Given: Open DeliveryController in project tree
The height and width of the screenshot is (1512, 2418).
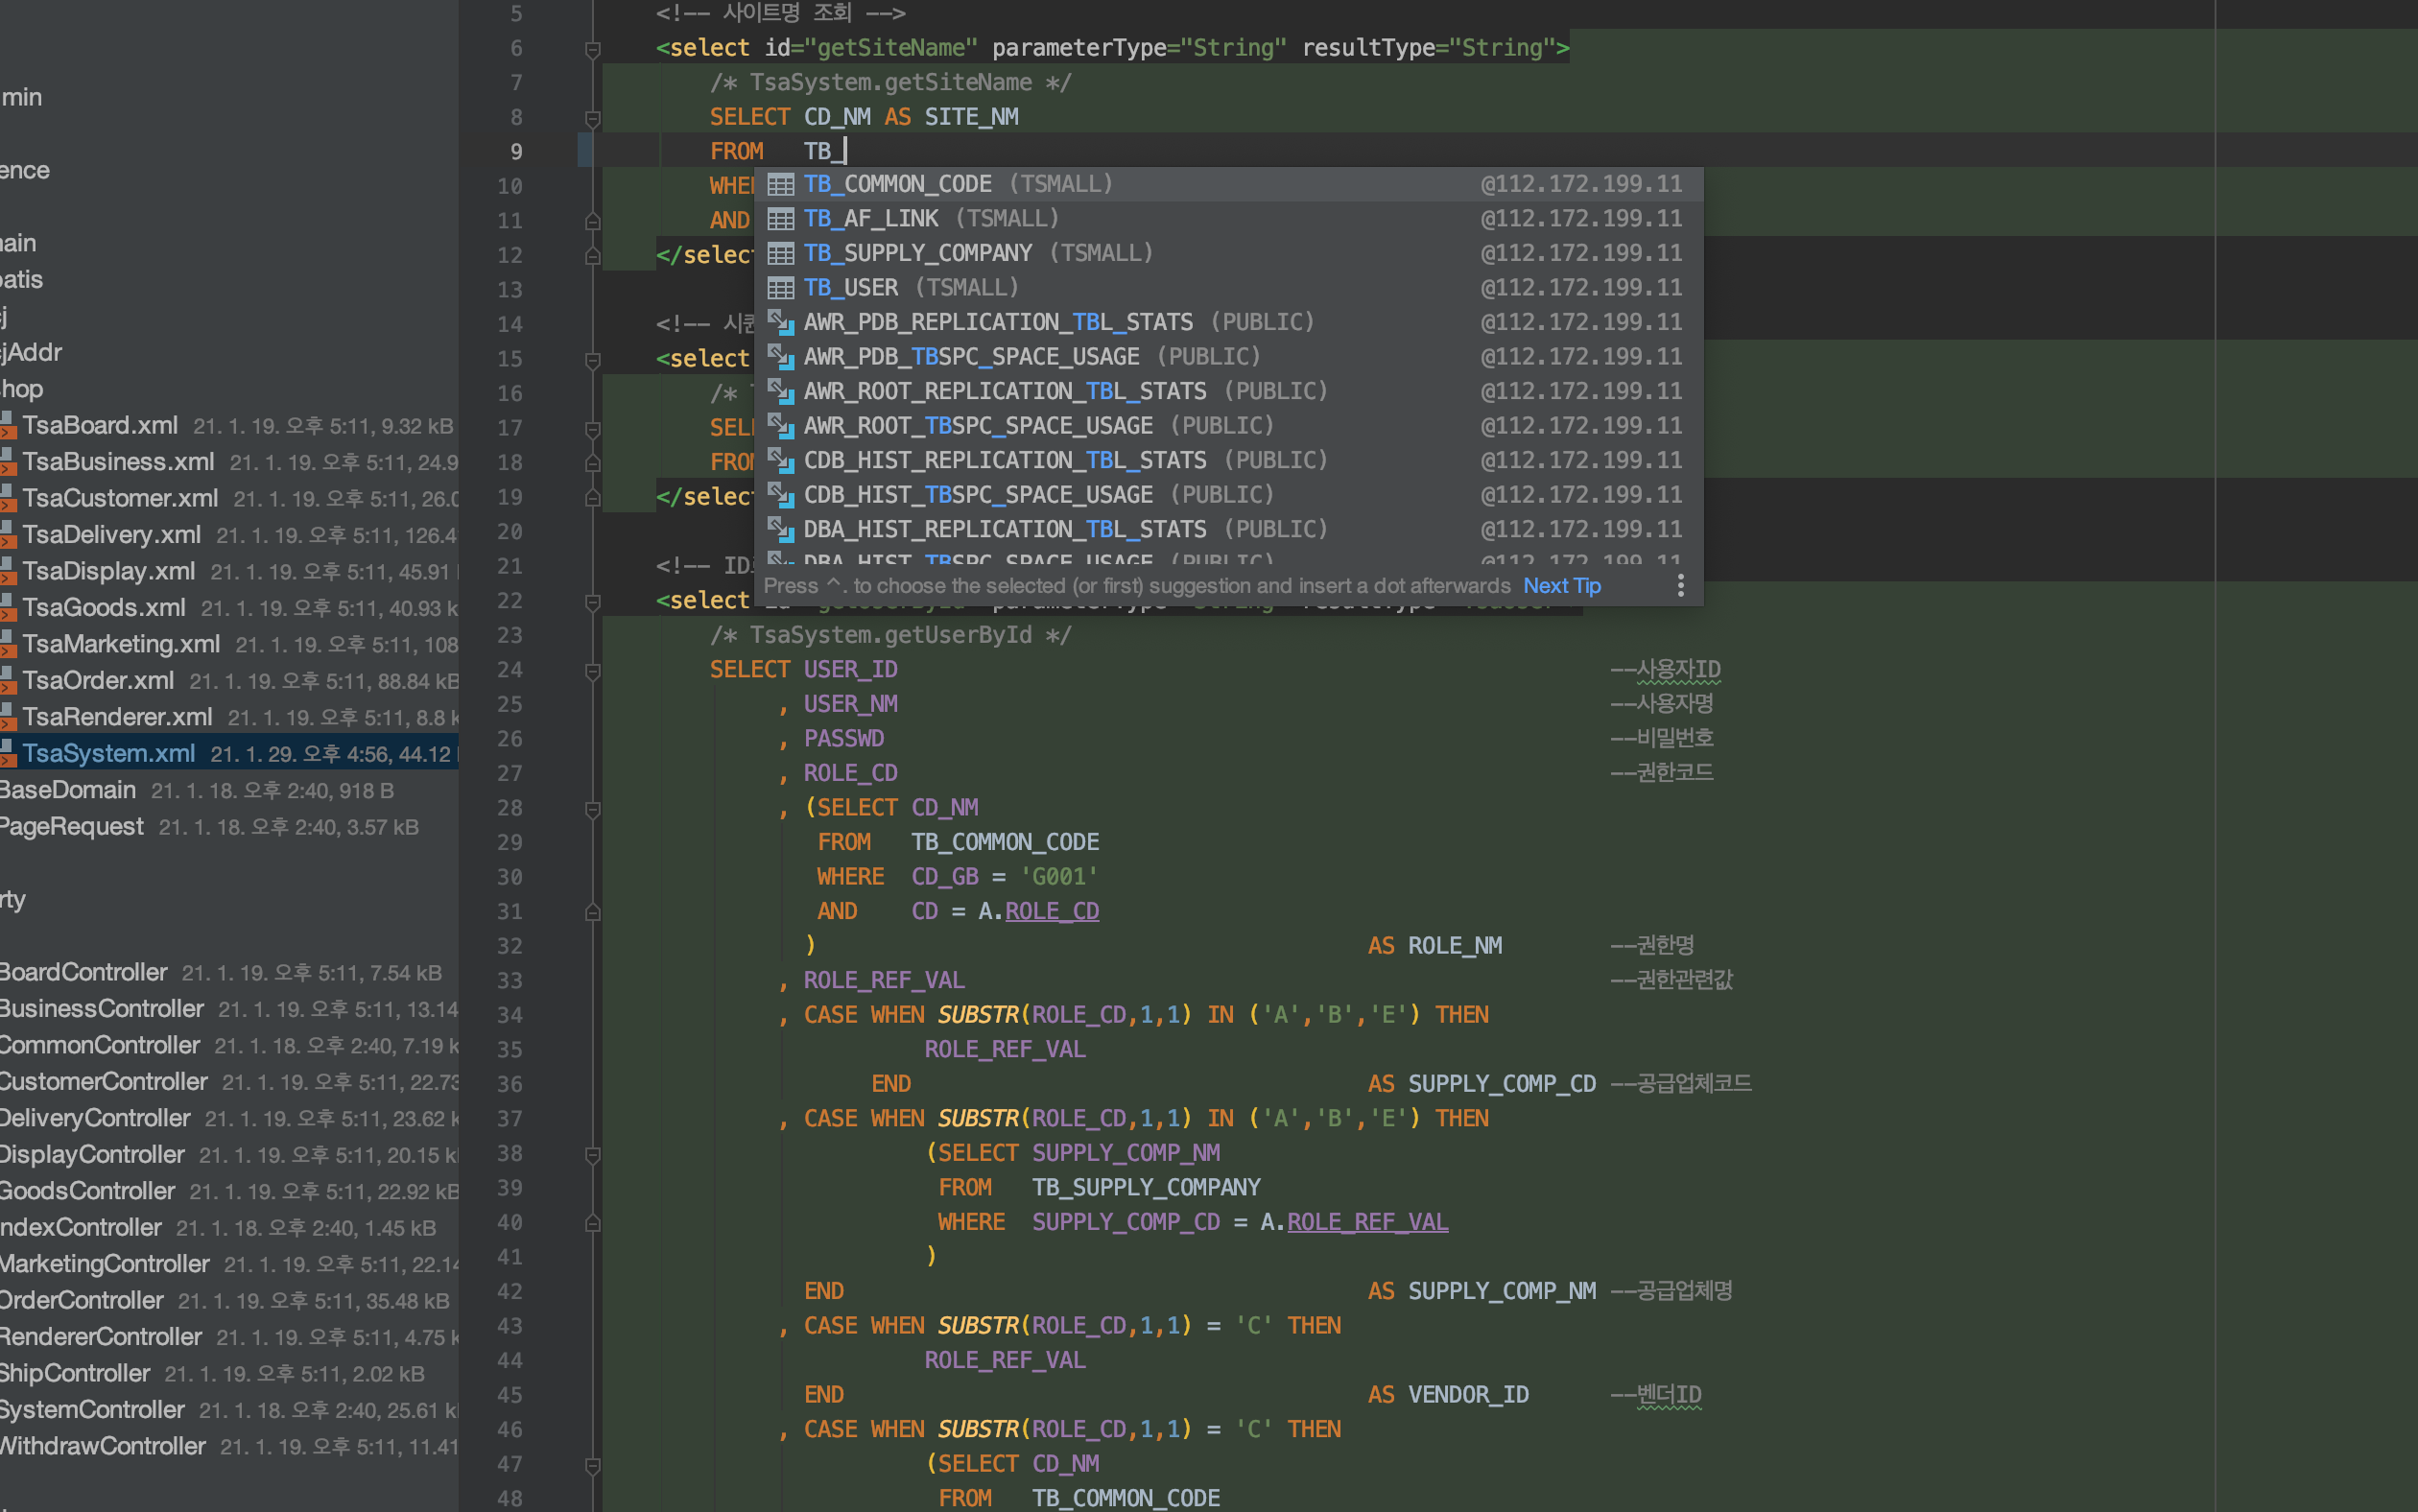Looking at the screenshot, I should point(229,1119).
